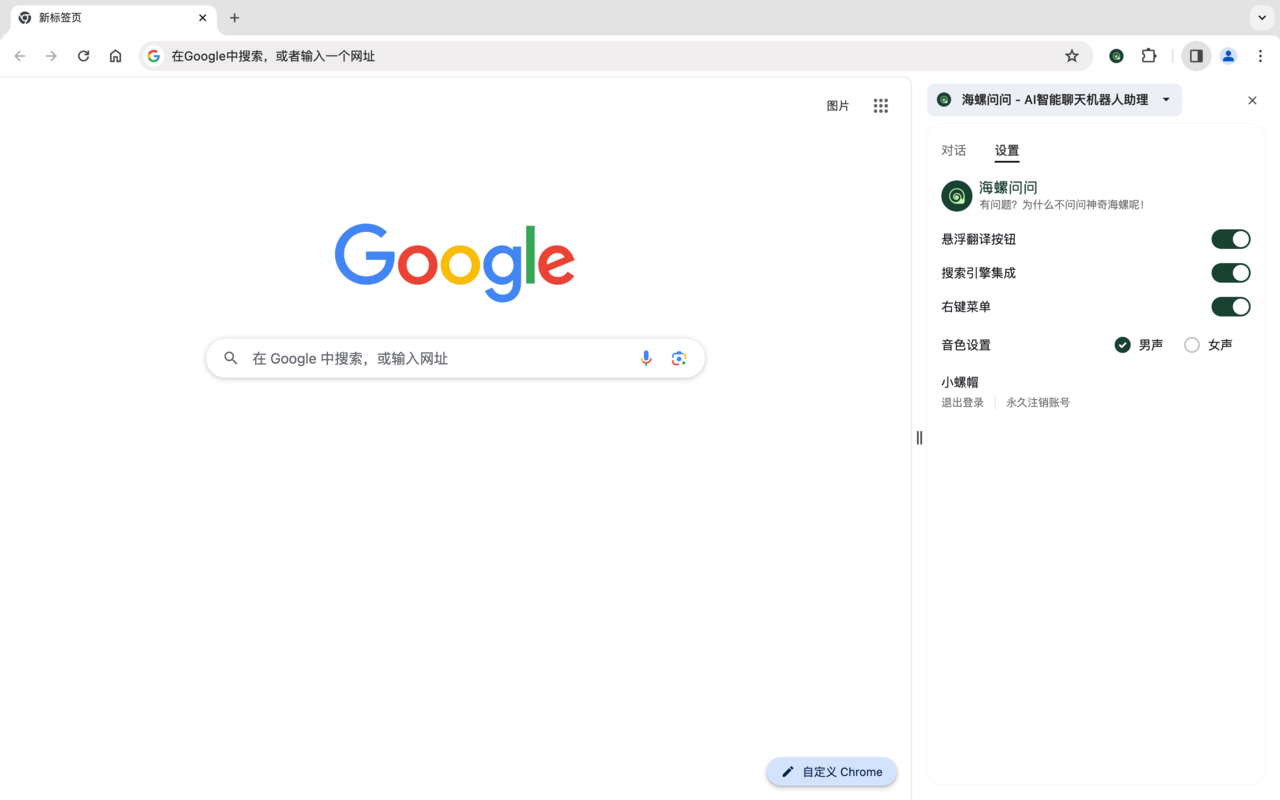1280x800 pixels.
Task: Search by image with Google Lens icon
Action: [679, 358]
